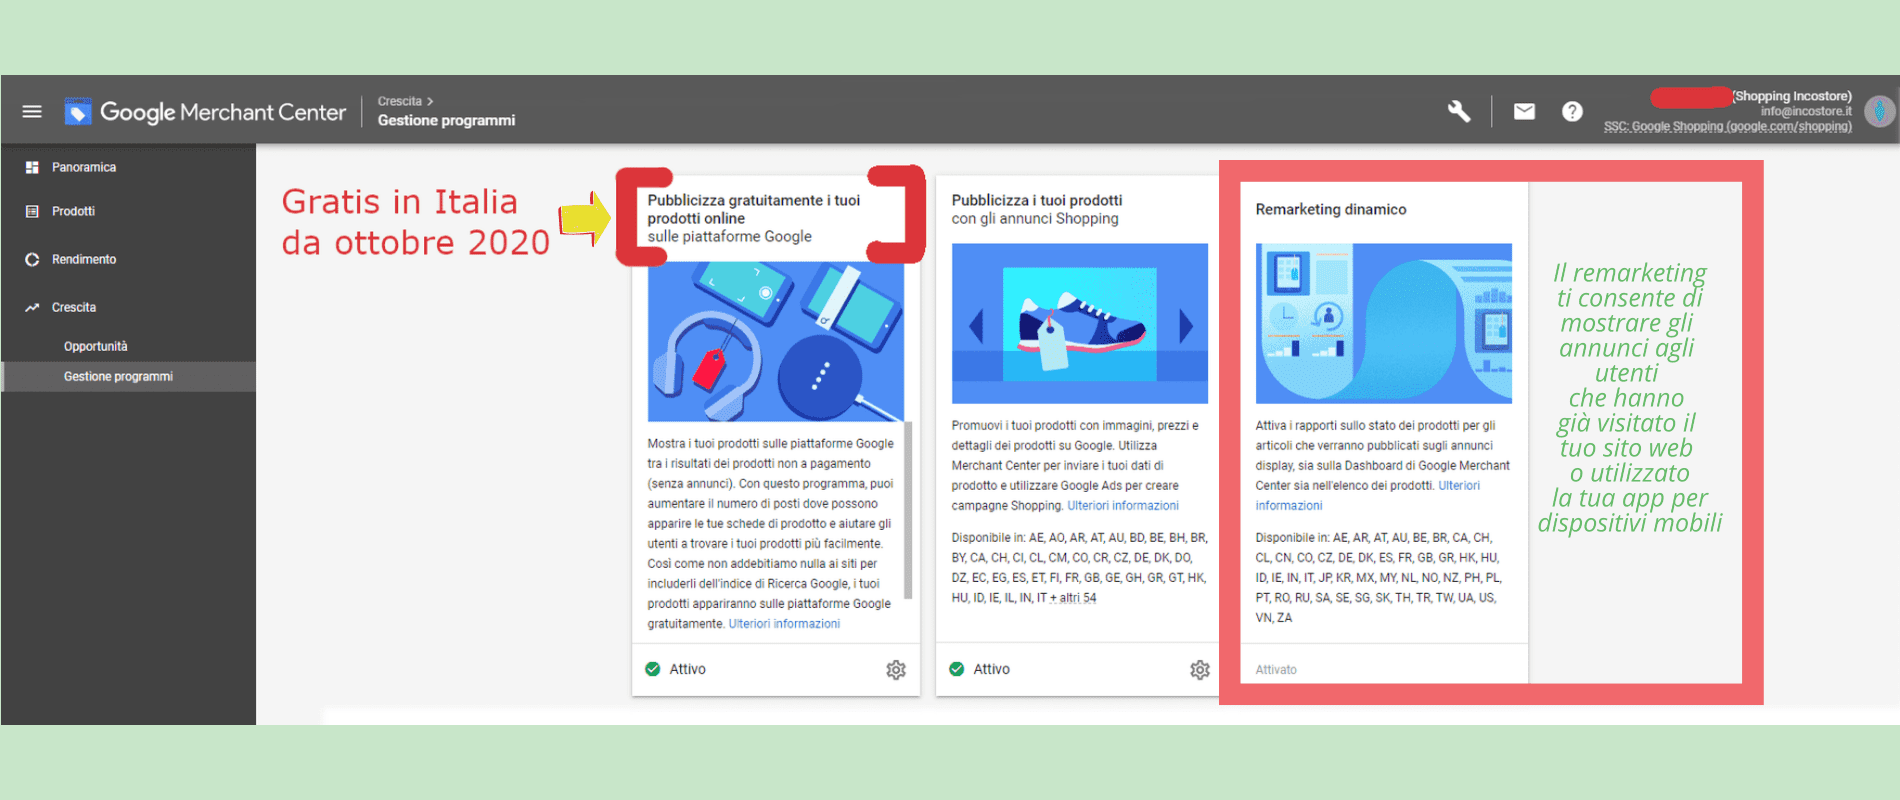Click the Google Merchant Center logo

point(206,112)
